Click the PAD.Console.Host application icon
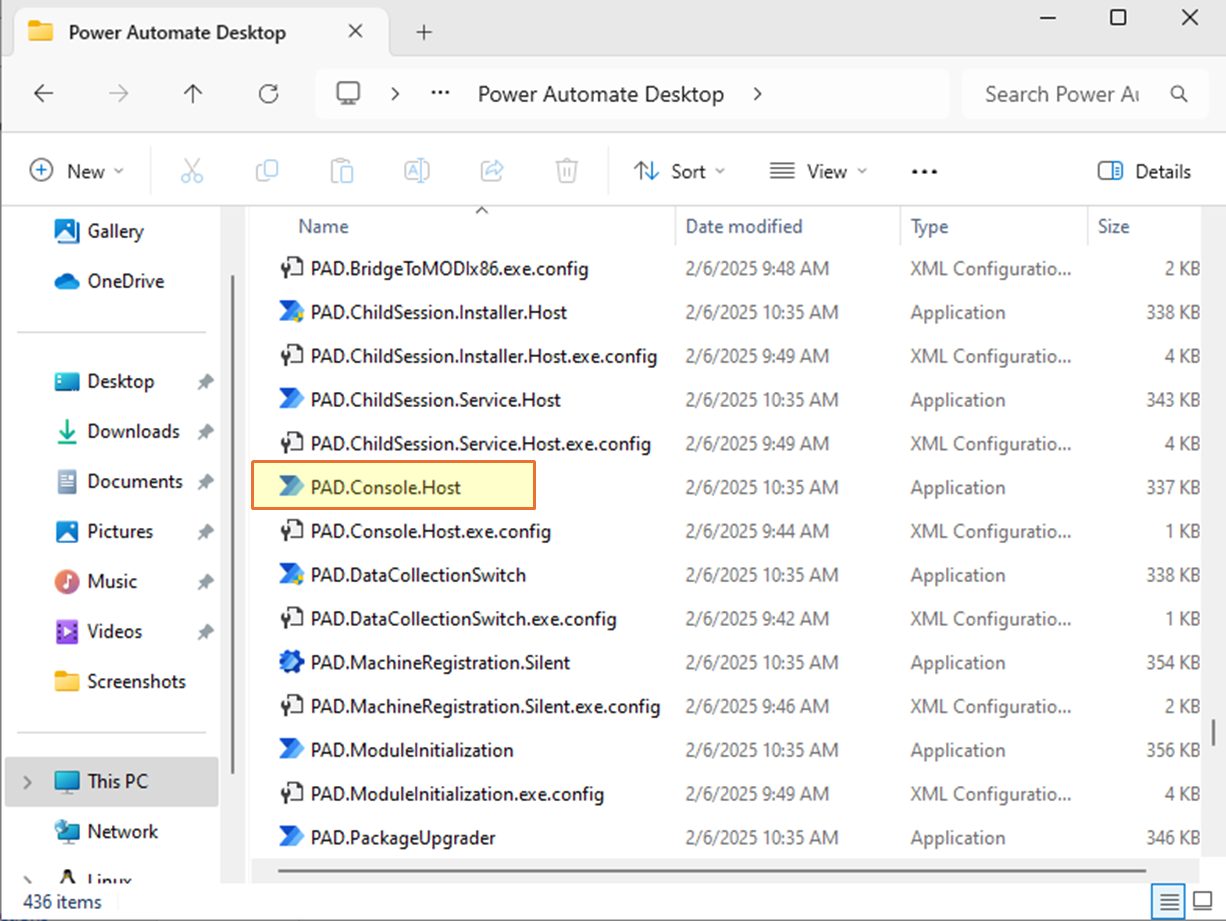 [x=291, y=487]
